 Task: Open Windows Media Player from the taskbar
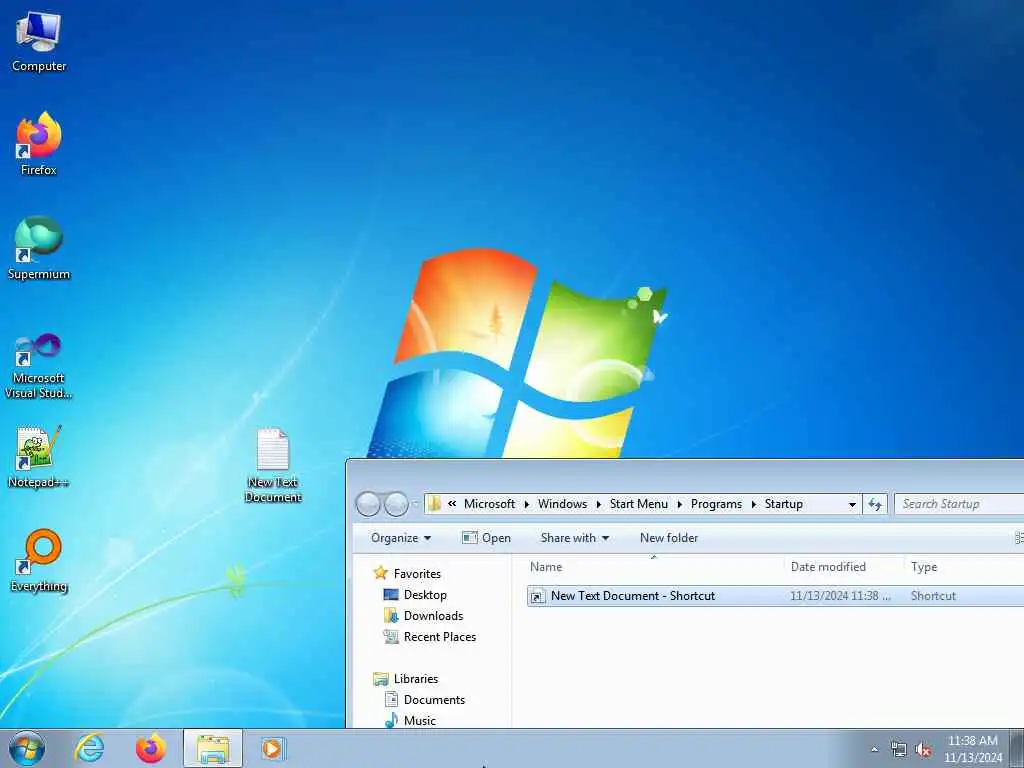[x=271, y=748]
